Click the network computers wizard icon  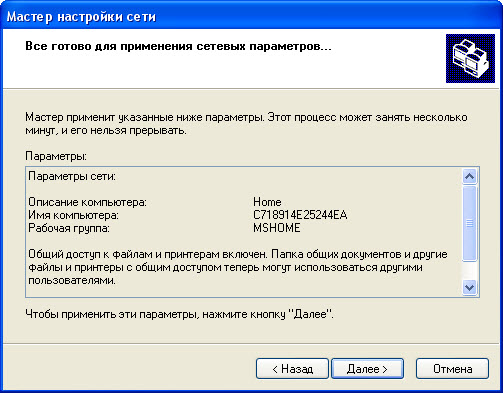[470, 58]
